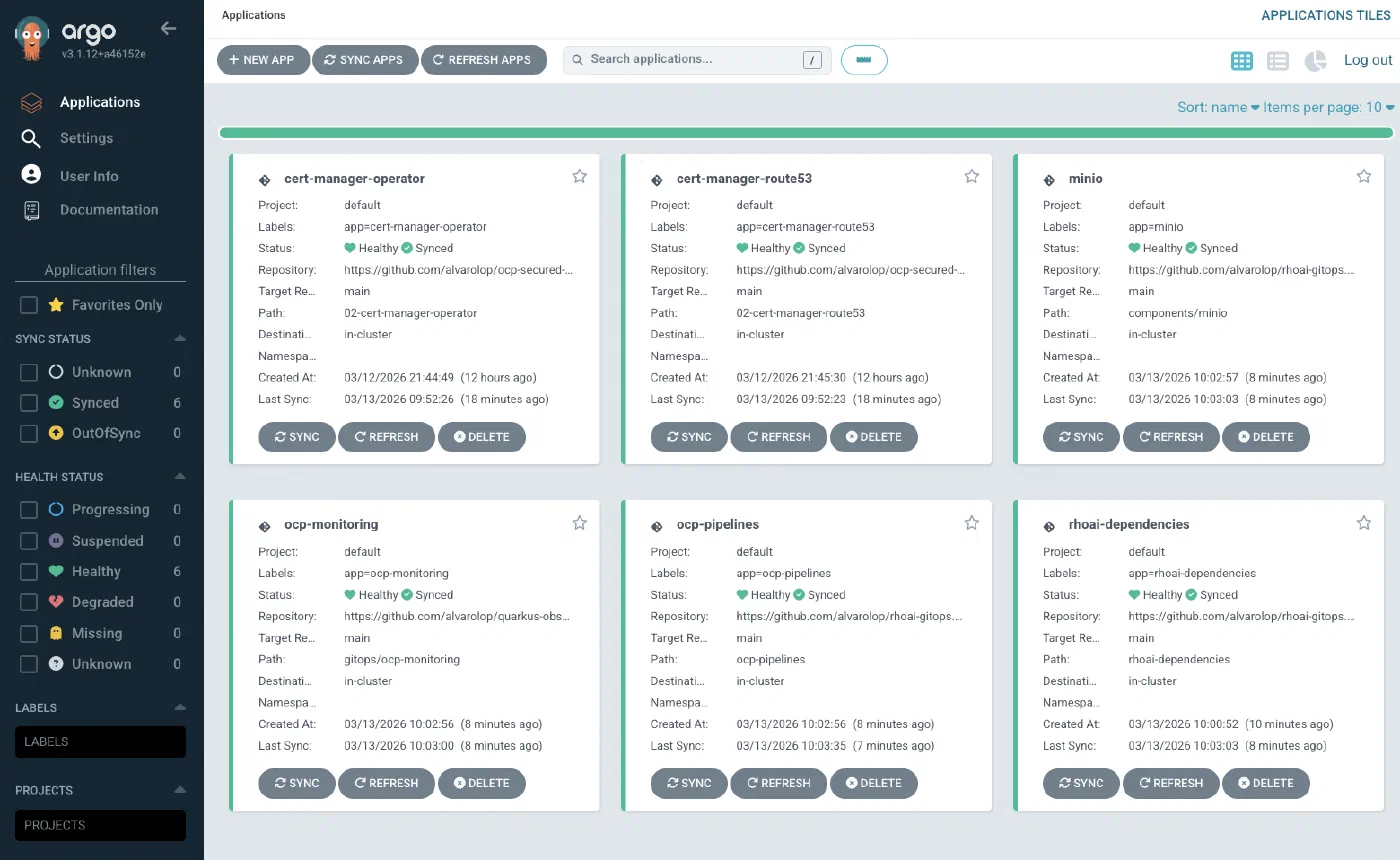Star the minio application
Image resolution: width=1400 pixels, height=860 pixels.
(1363, 176)
